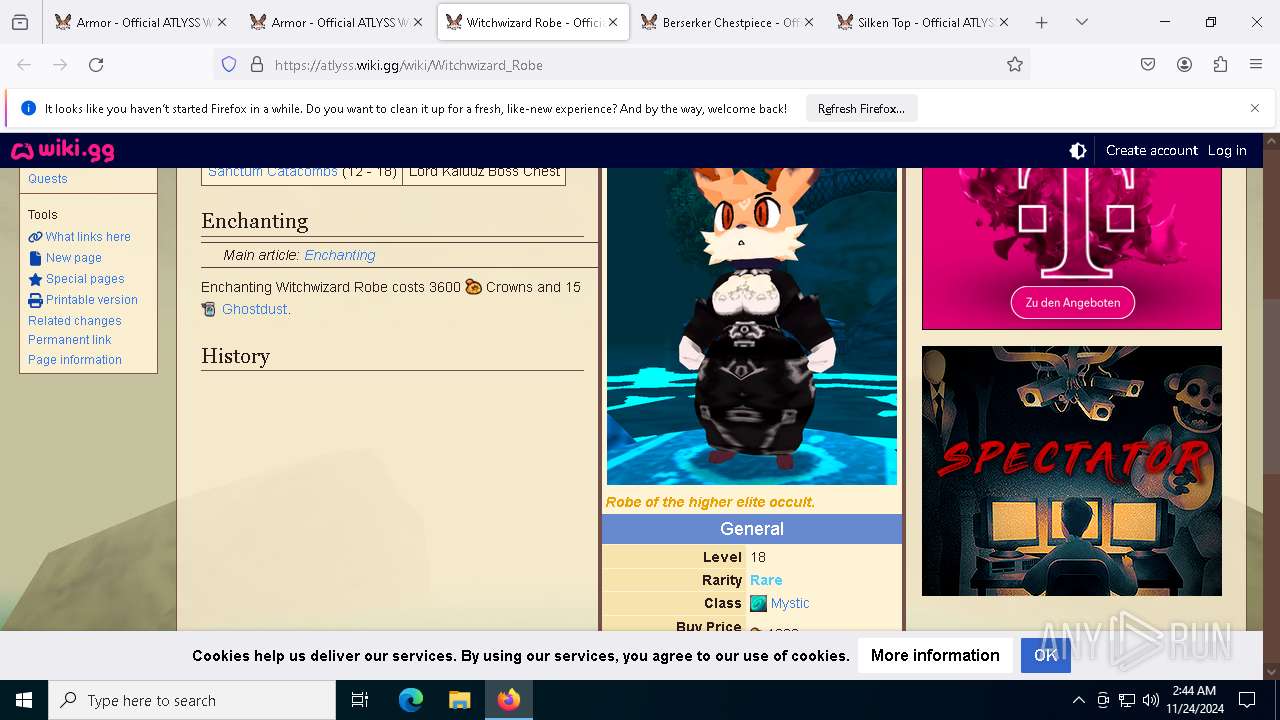The width and height of the screenshot is (1280, 720).
Task: Click the wiki.gg logo
Action: (x=62, y=151)
